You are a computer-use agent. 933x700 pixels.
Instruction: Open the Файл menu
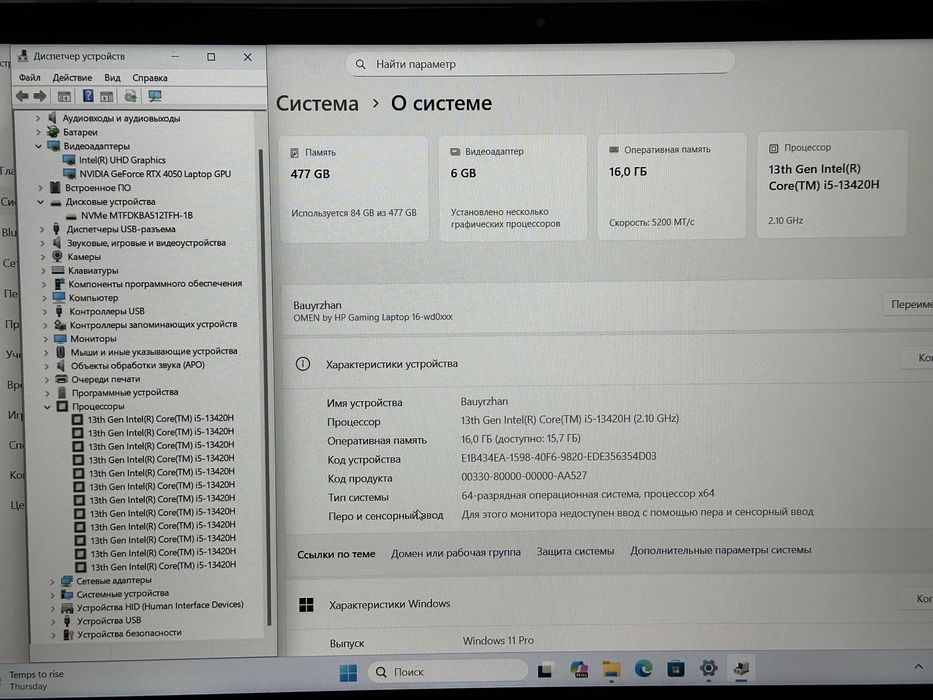(x=29, y=77)
